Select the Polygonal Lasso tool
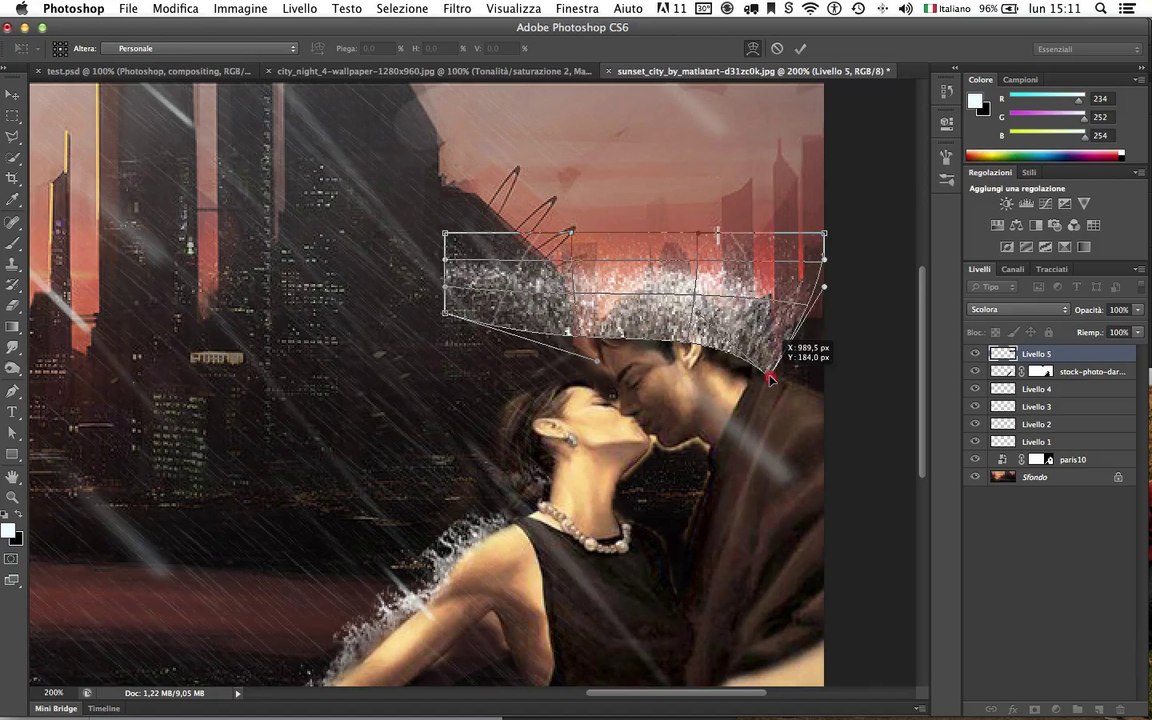The width and height of the screenshot is (1152, 720). [12, 137]
